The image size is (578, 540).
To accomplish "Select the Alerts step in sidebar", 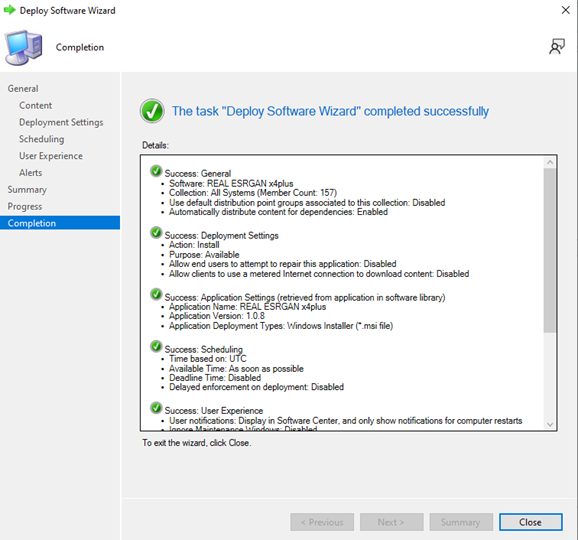I will click(x=31, y=173).
